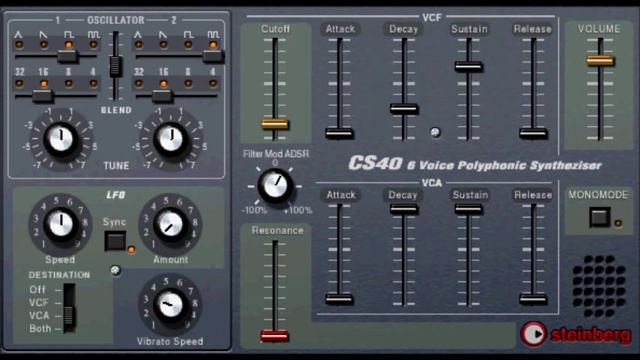Click the MONOMODE indicator LED

[618, 223]
